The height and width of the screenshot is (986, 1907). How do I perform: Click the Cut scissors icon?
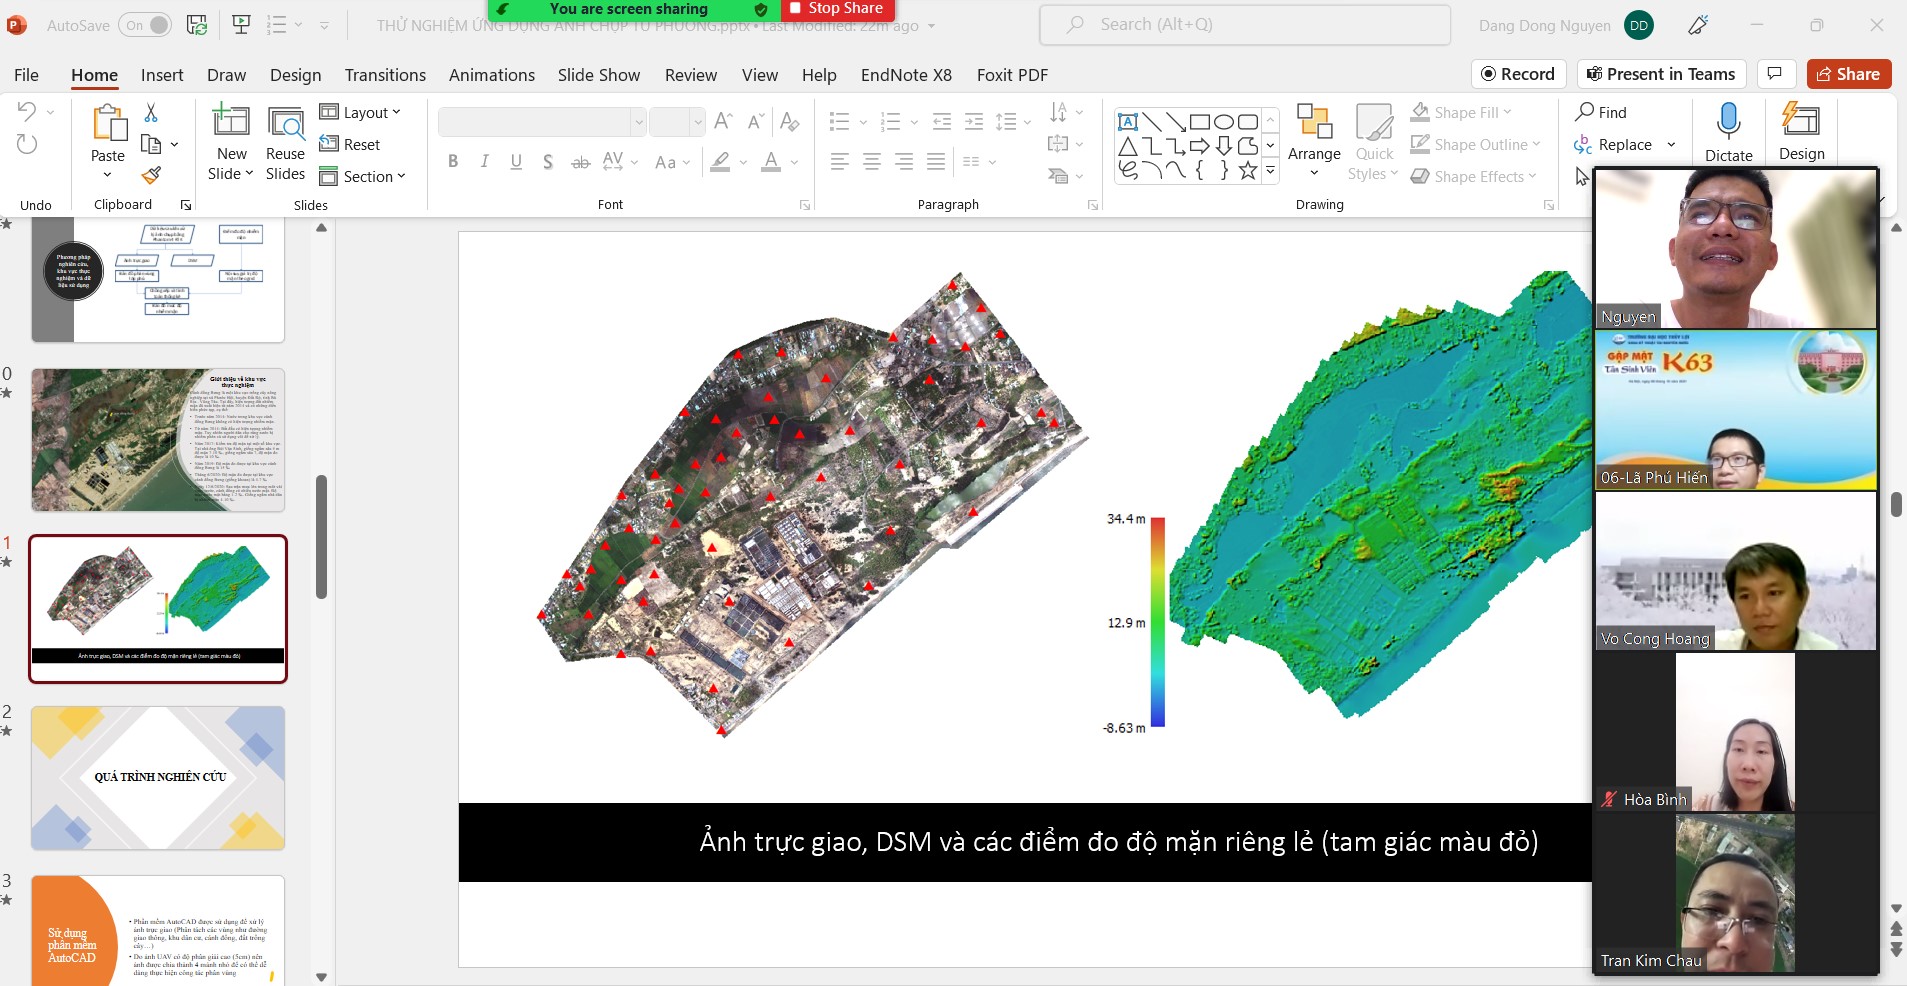coord(151,112)
